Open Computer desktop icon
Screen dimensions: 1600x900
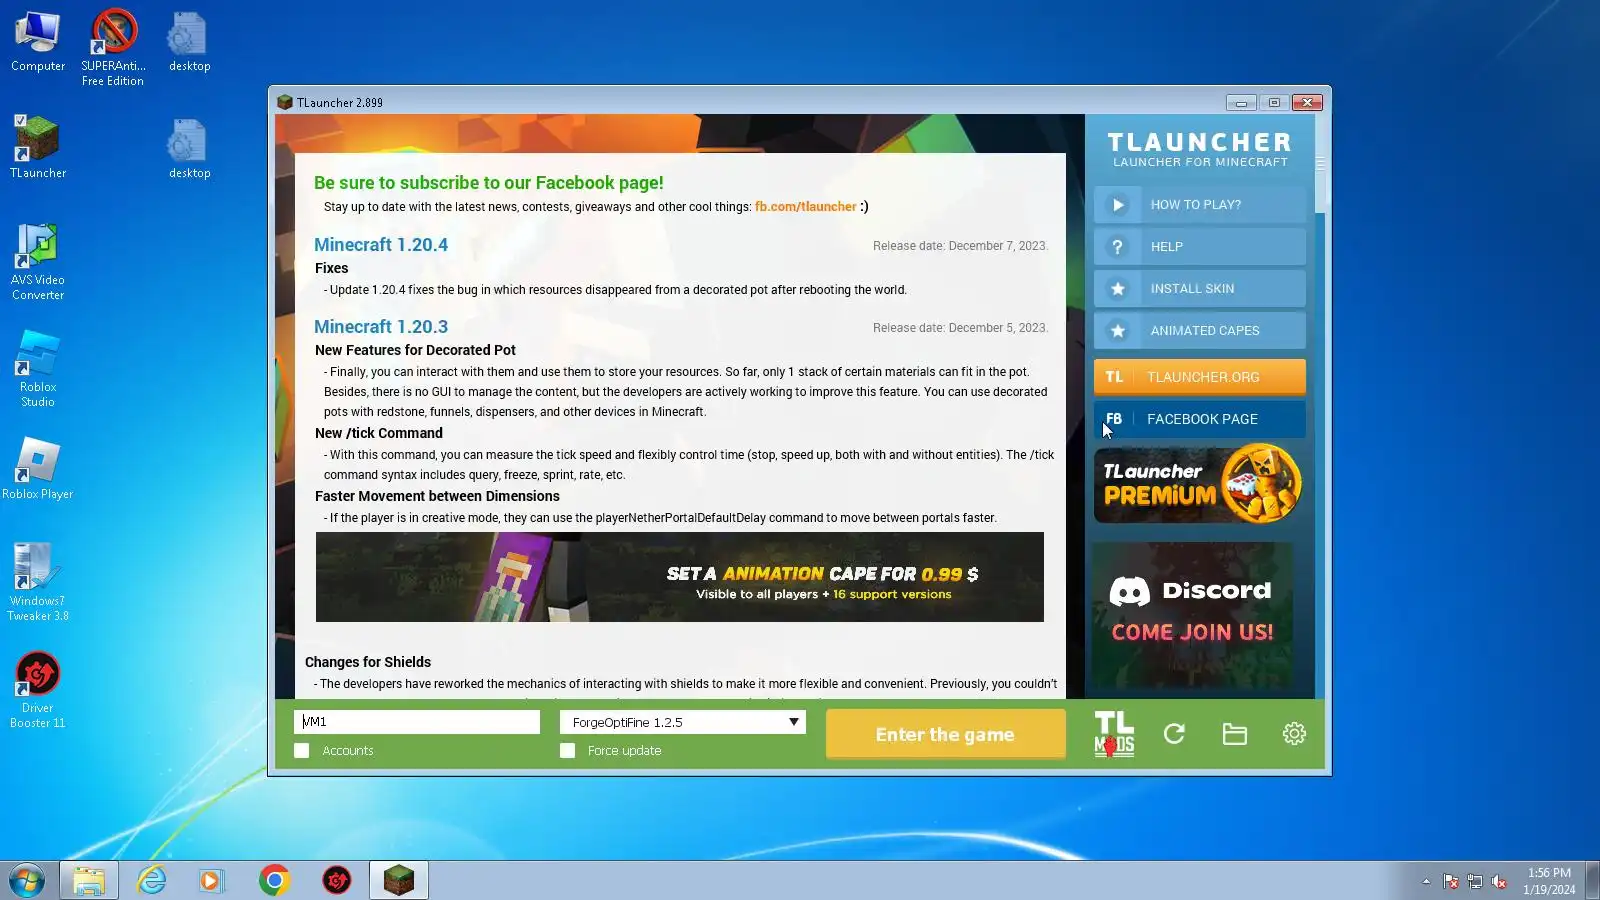coord(38,43)
